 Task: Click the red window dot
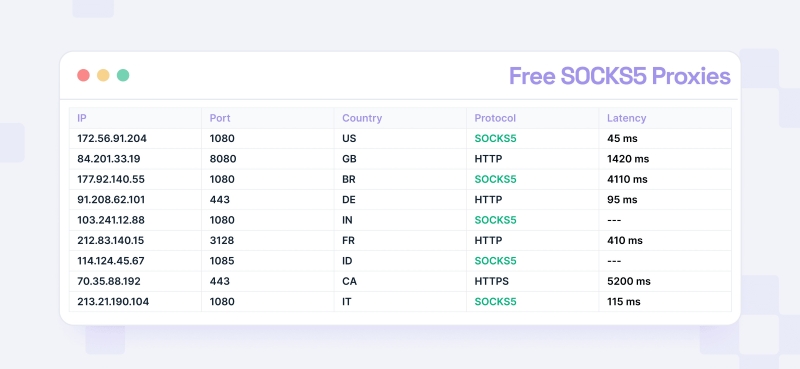[83, 76]
